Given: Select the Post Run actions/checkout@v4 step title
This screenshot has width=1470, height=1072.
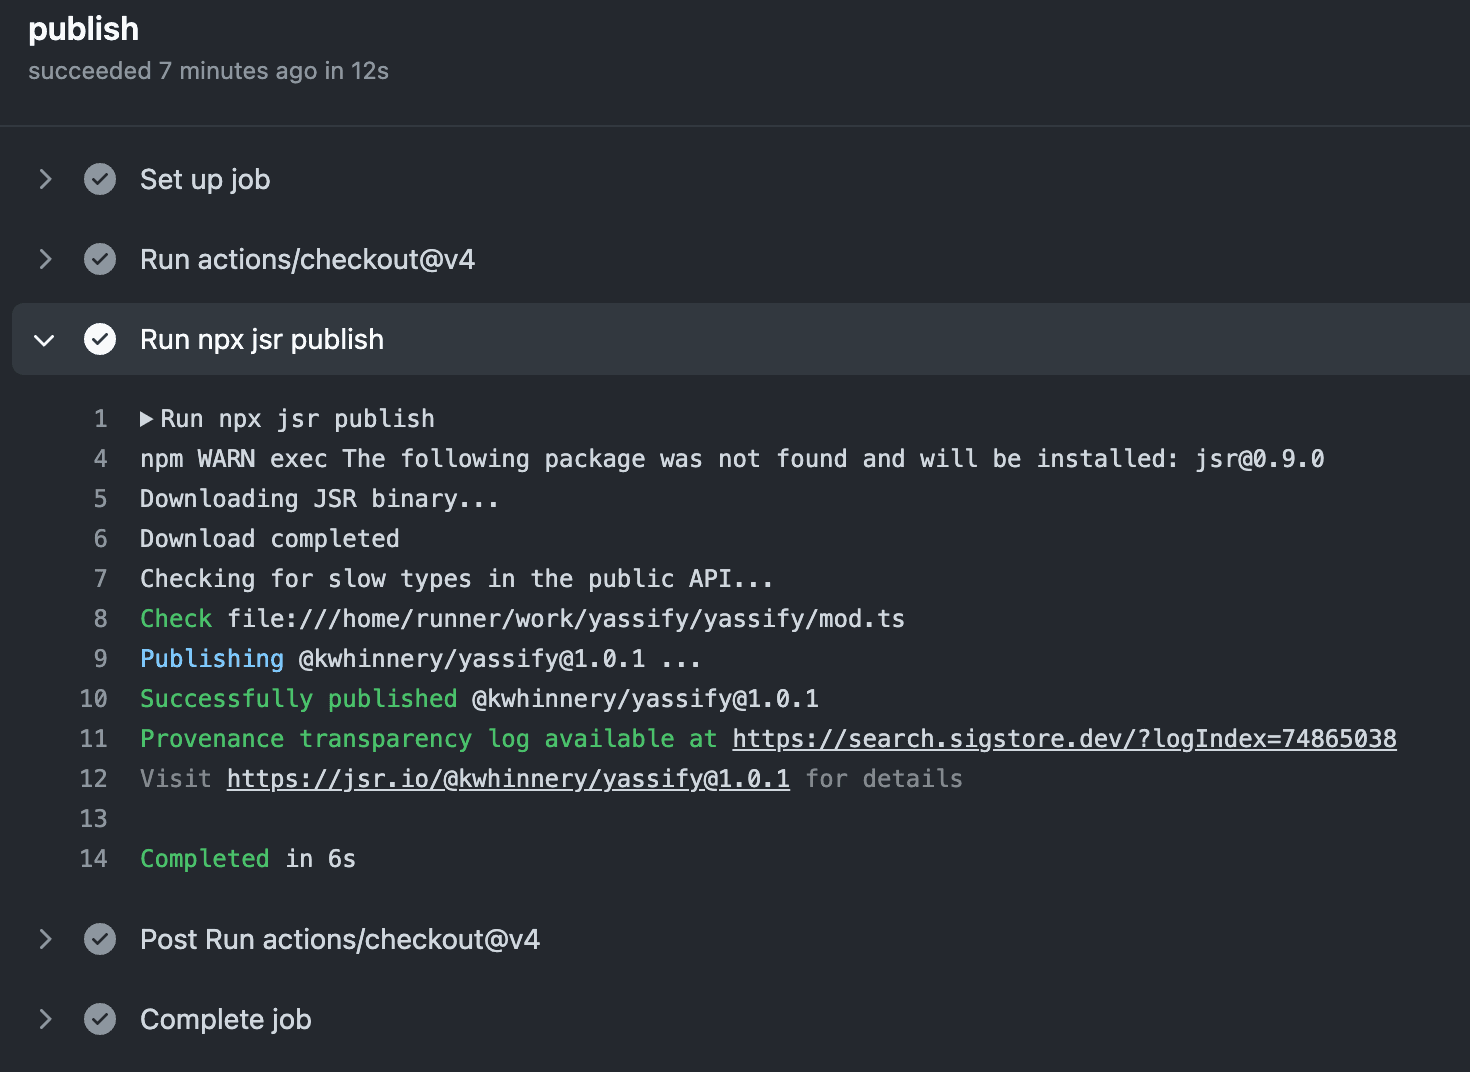Looking at the screenshot, I should (340, 940).
